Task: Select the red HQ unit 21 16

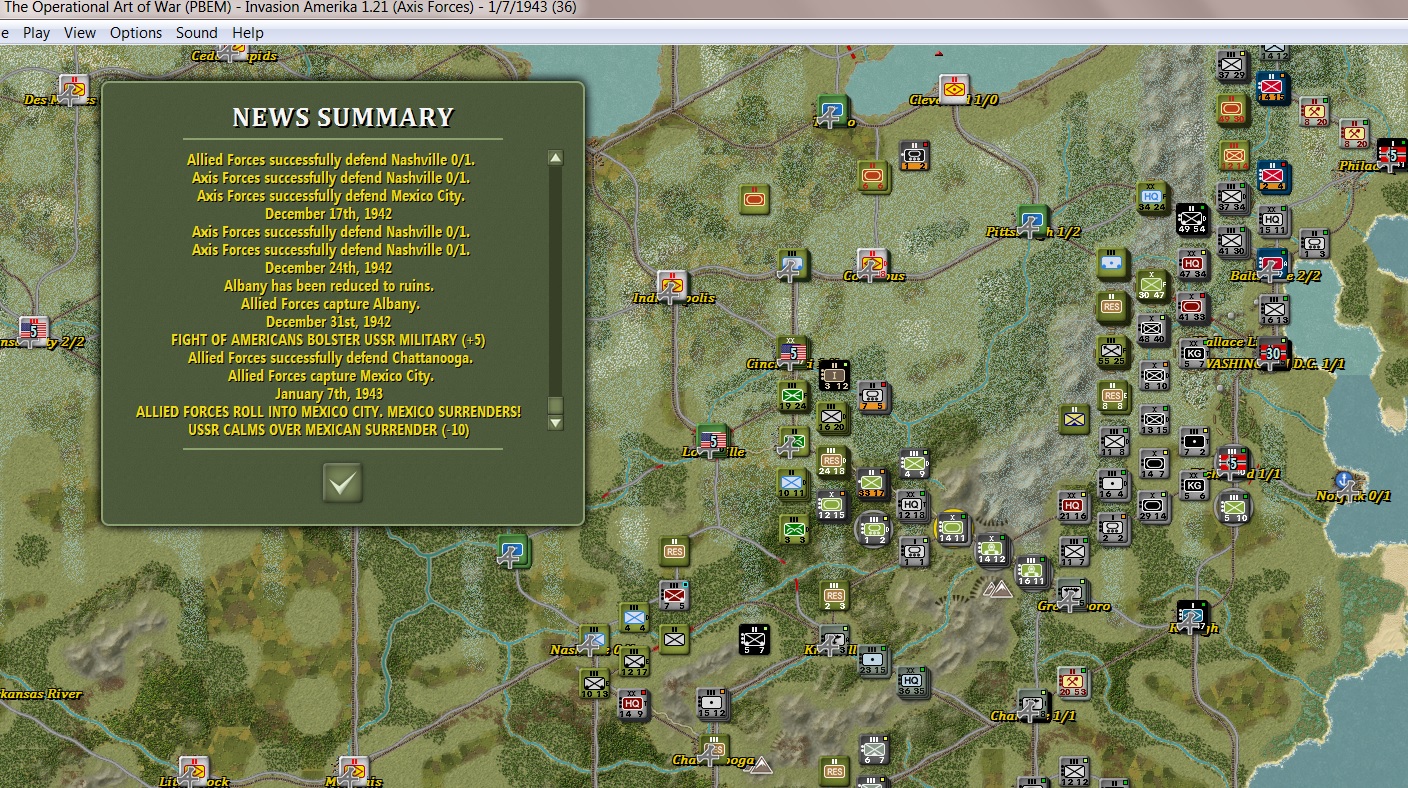Action: tap(1074, 506)
